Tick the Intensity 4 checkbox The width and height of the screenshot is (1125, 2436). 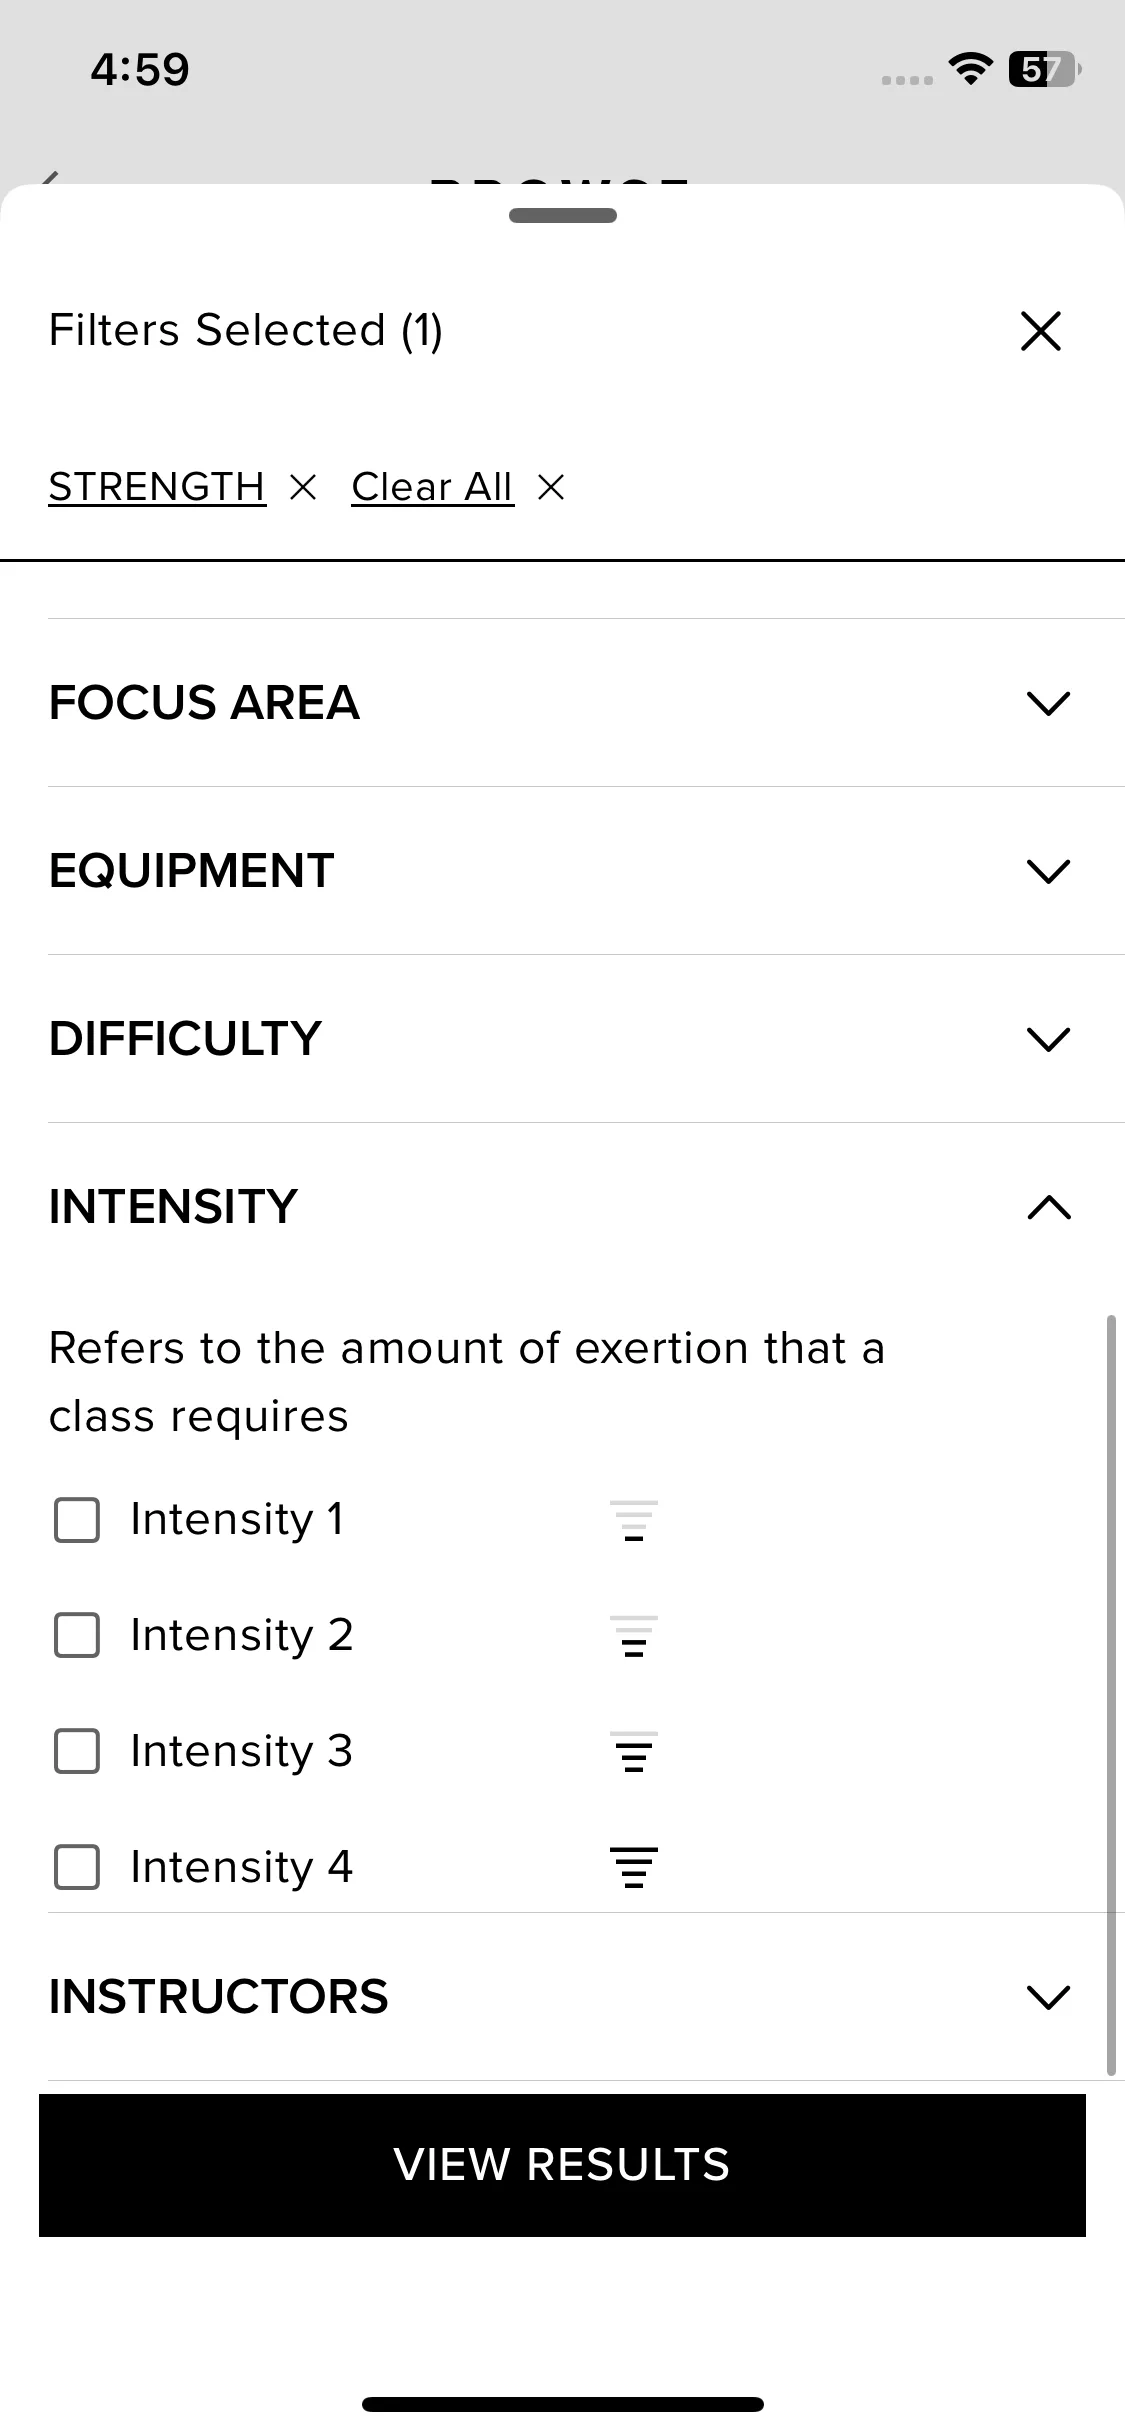point(77,1867)
